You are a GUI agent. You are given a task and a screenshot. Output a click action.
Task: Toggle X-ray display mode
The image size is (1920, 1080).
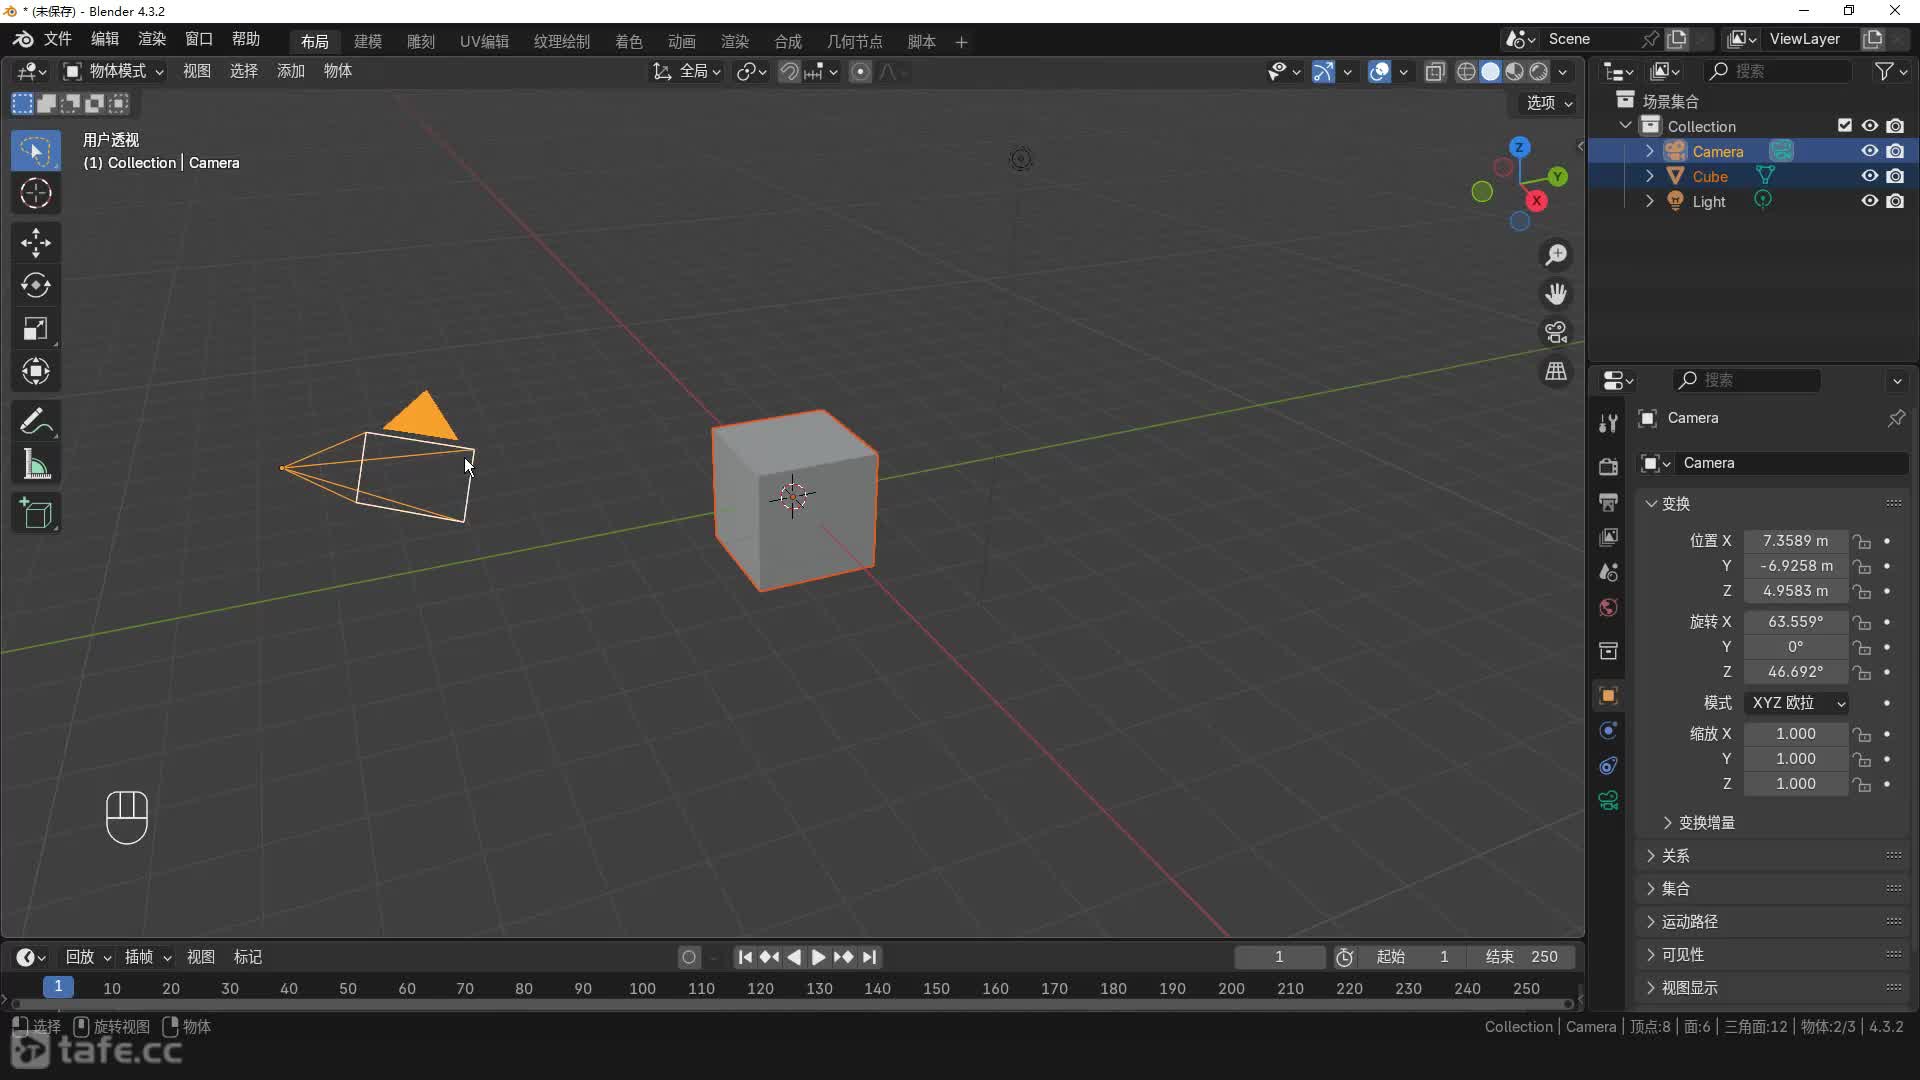tap(1435, 71)
